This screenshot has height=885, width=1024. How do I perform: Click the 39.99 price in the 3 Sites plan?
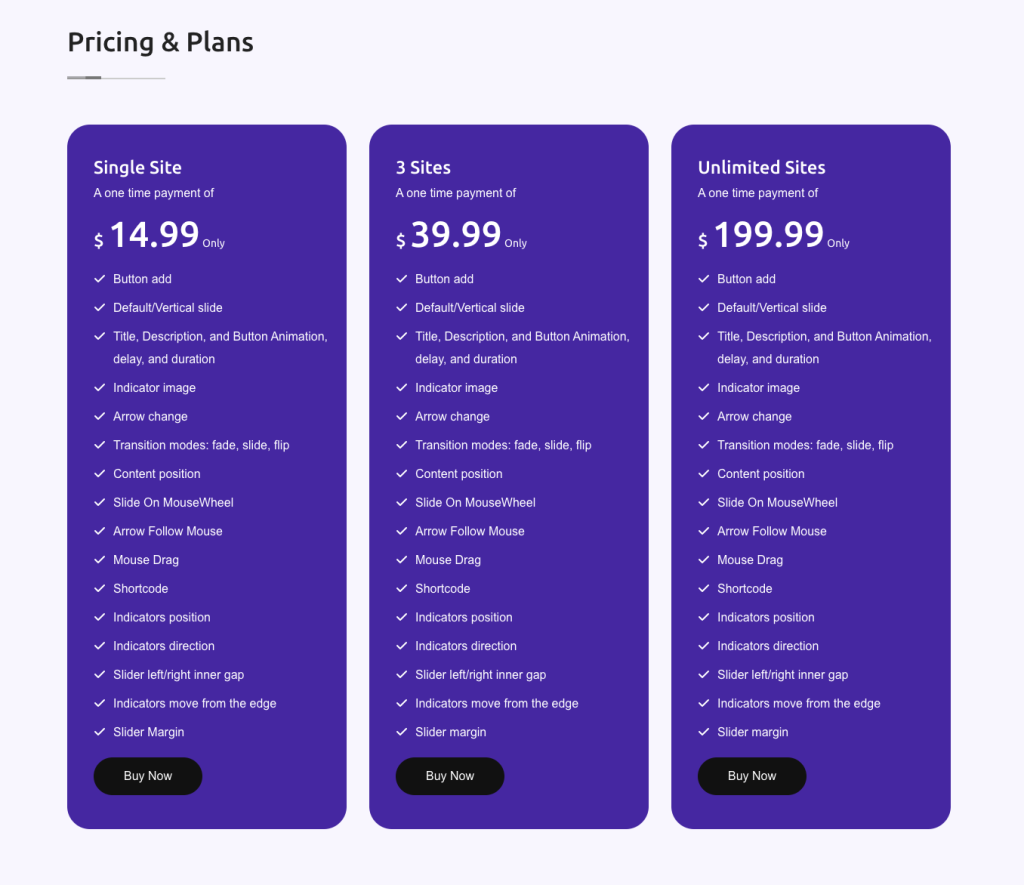tap(456, 235)
